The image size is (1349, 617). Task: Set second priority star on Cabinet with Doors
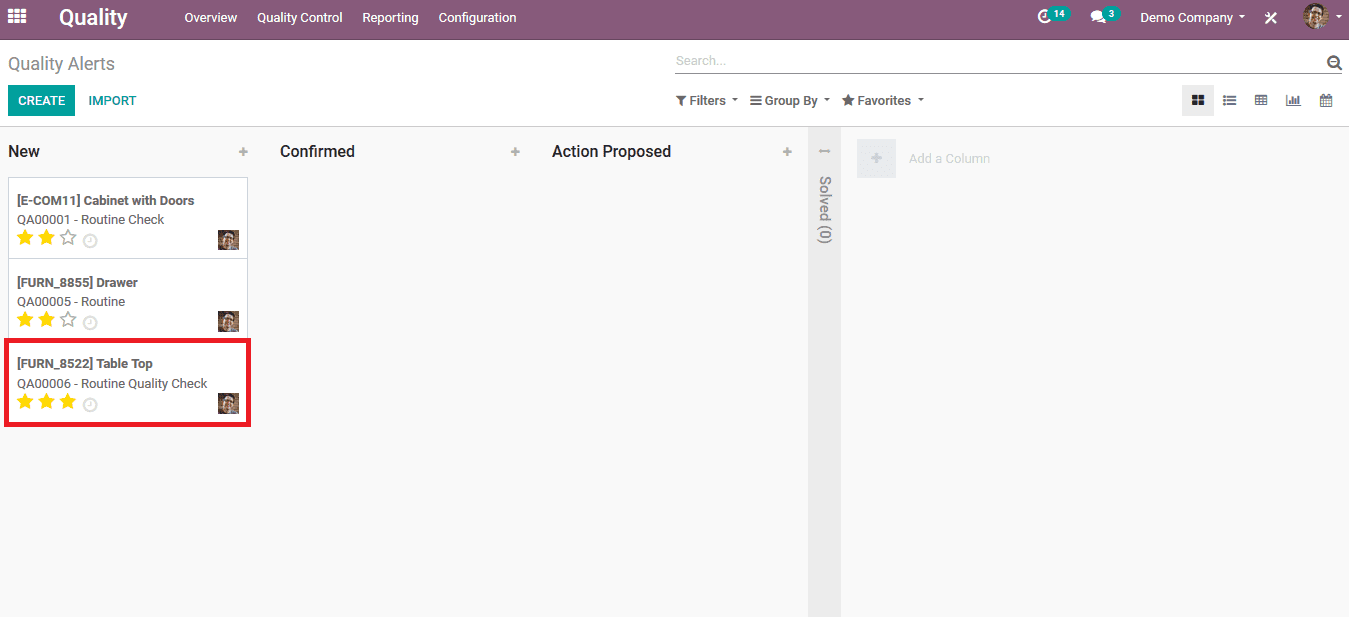(46, 238)
